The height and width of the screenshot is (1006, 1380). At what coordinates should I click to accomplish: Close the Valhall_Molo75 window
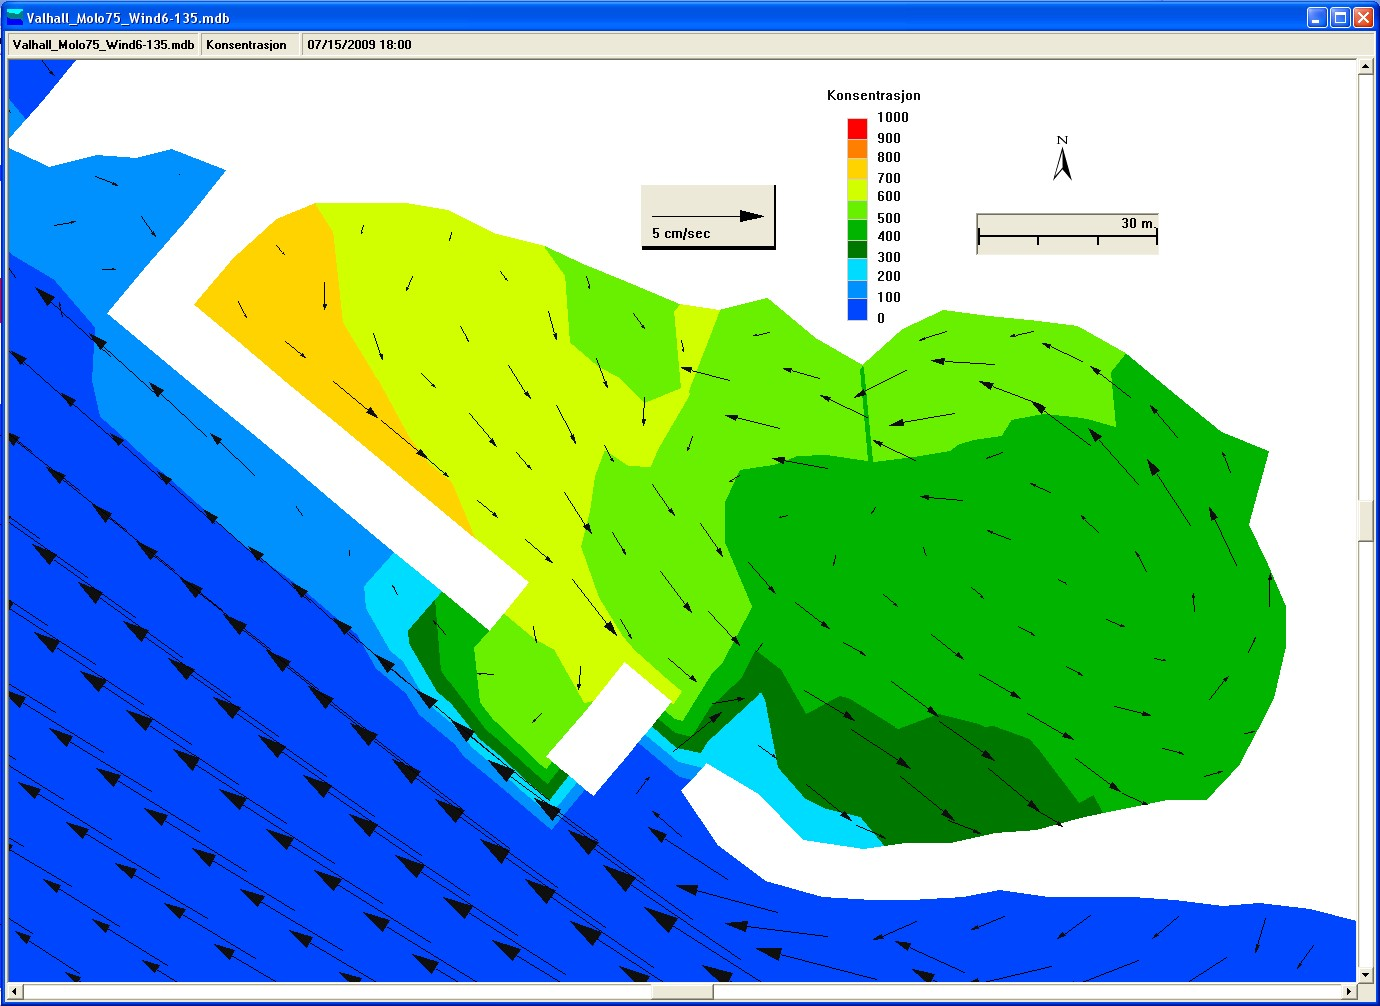click(1363, 17)
